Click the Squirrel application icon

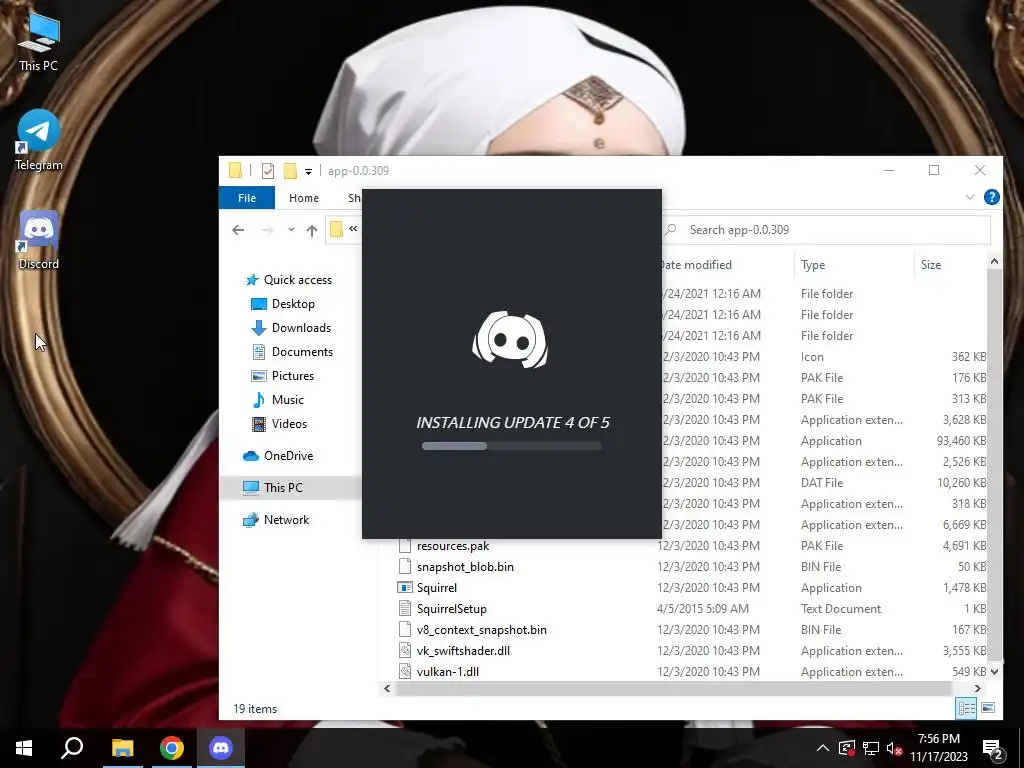(x=405, y=588)
